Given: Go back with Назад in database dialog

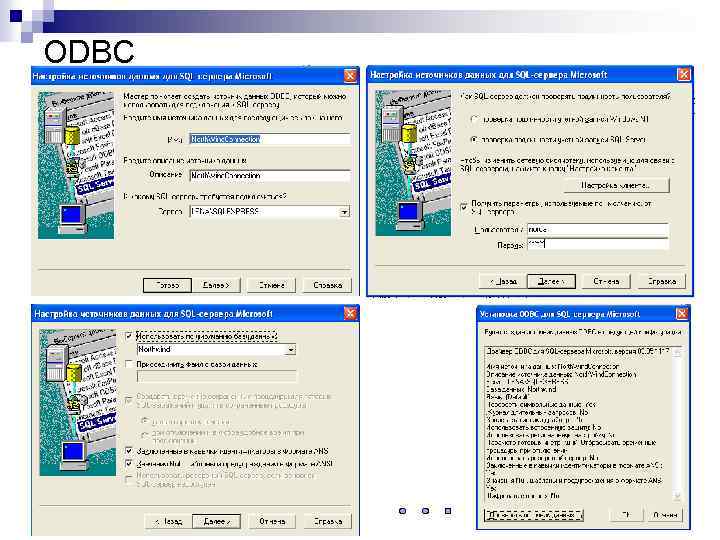Looking at the screenshot, I should (x=168, y=522).
